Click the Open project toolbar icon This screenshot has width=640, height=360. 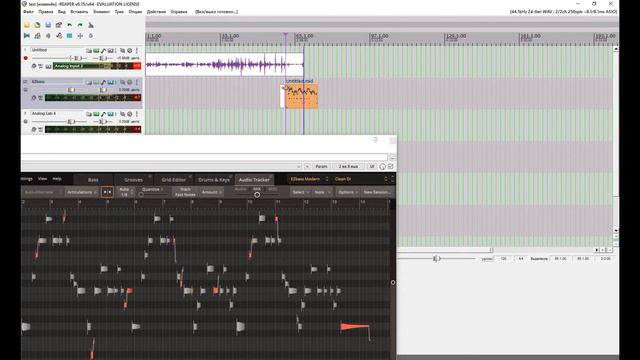(38, 25)
